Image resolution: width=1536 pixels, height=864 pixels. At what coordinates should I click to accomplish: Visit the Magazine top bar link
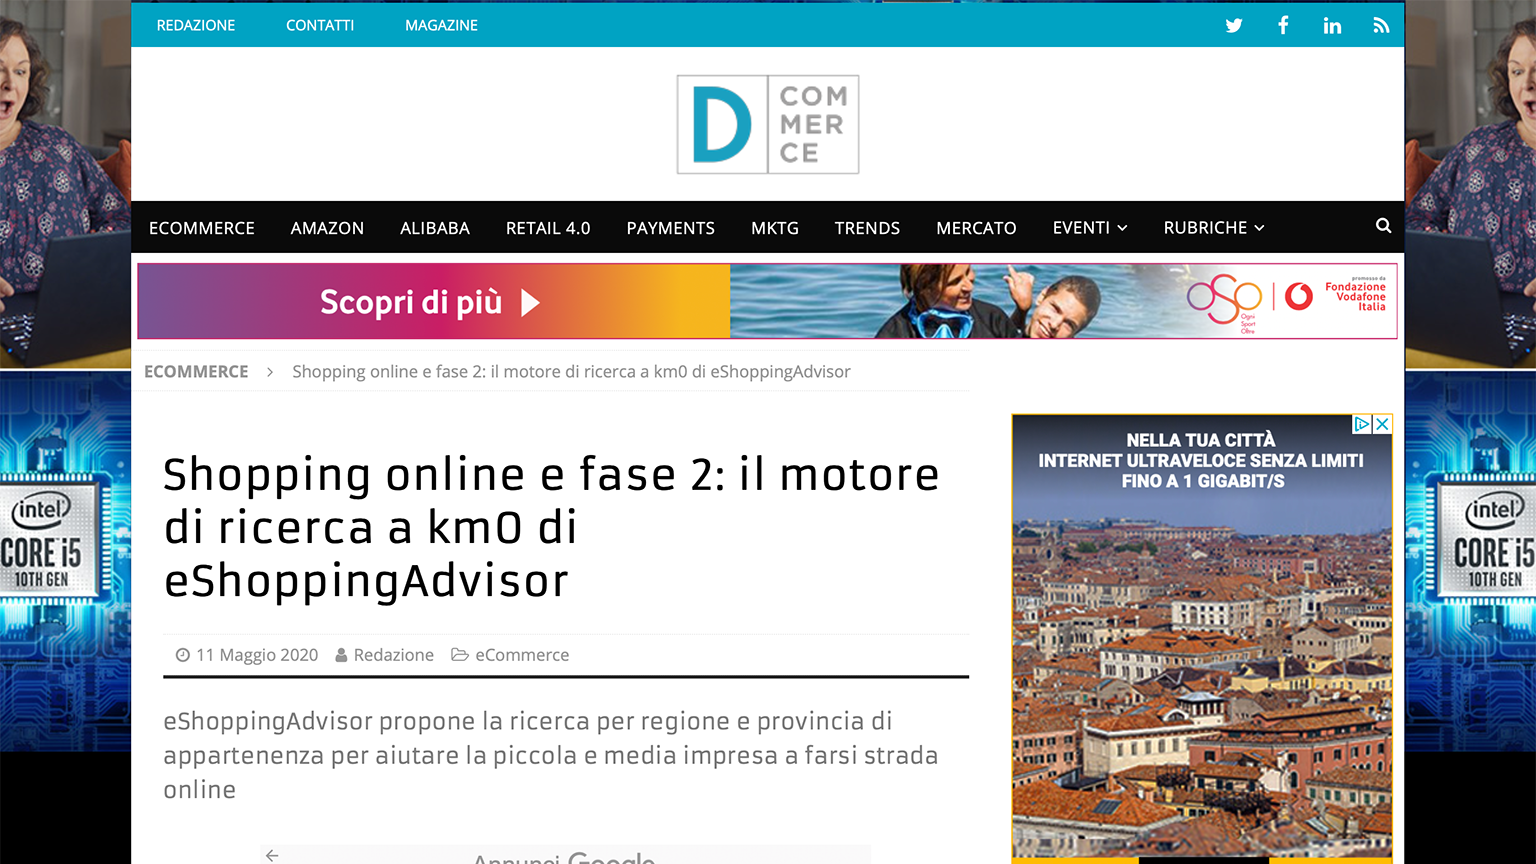pos(441,25)
